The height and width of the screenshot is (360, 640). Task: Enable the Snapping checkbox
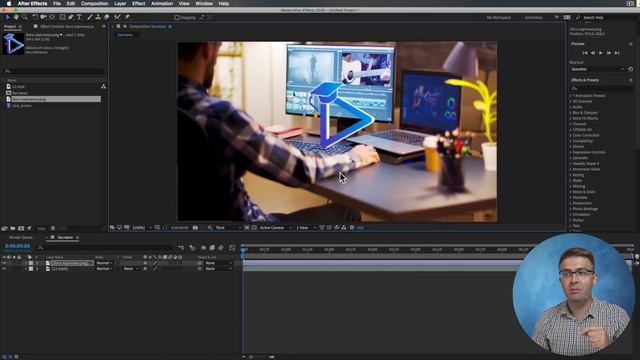coord(177,18)
